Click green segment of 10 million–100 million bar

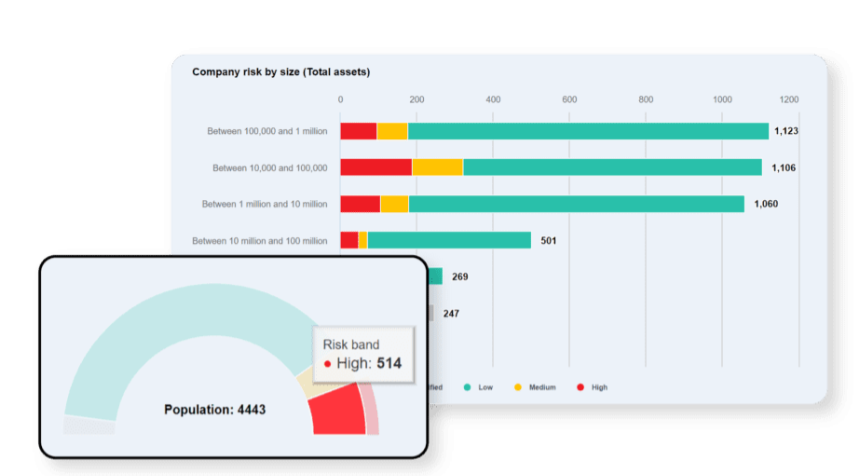click(449, 240)
